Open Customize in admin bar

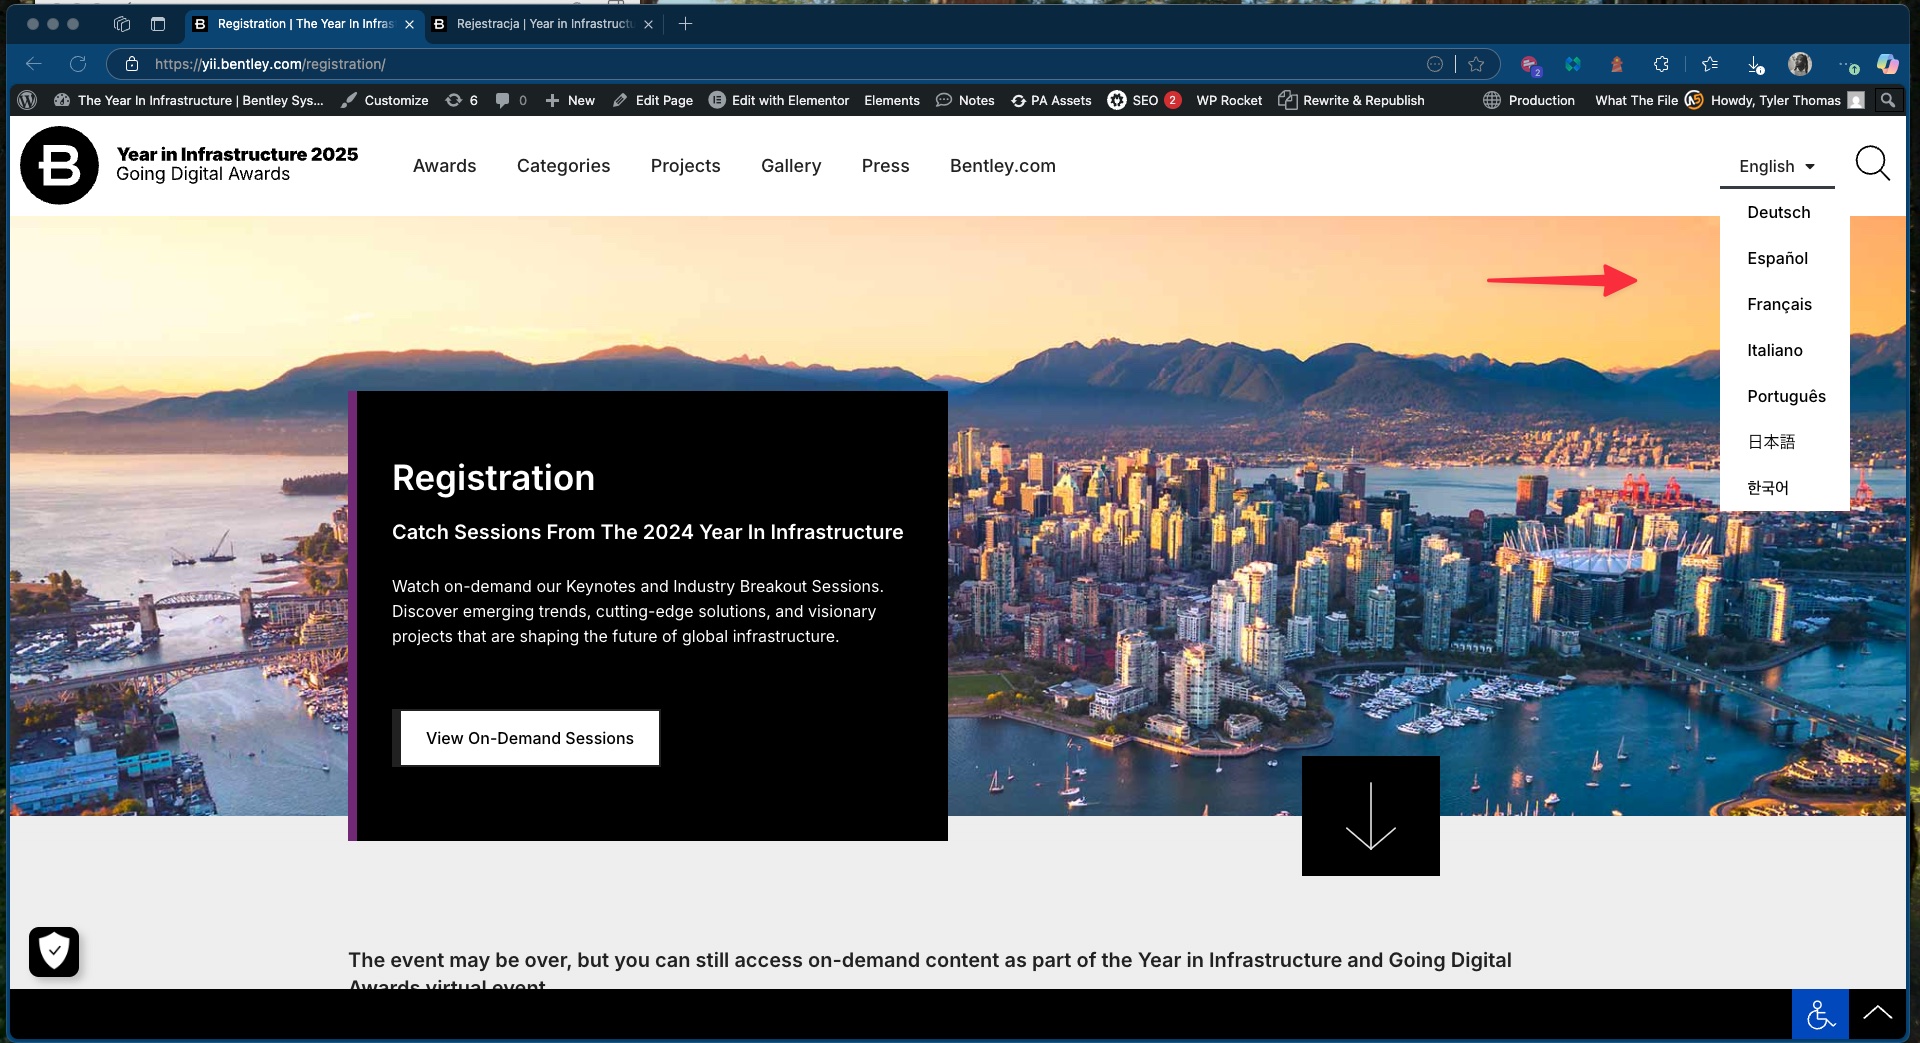(385, 100)
